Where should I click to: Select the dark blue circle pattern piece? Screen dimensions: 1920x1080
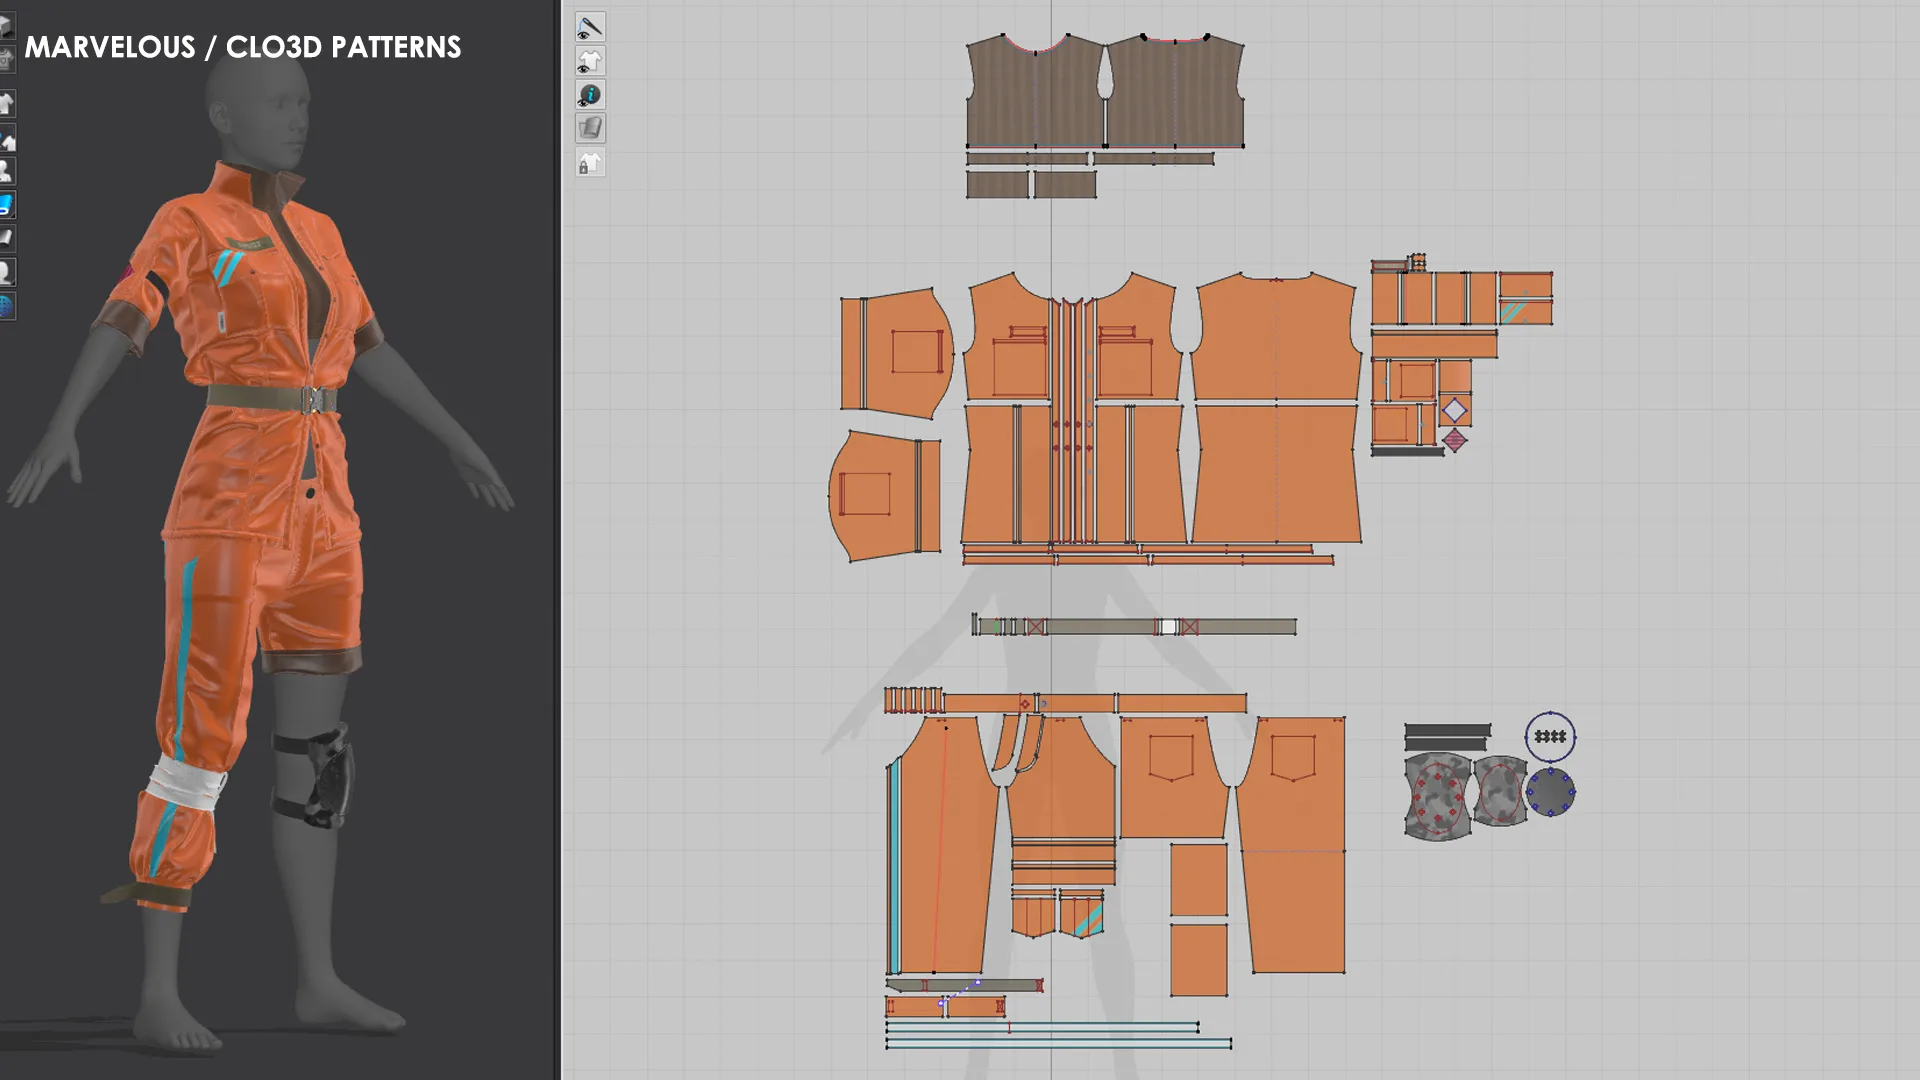[x=1551, y=792]
